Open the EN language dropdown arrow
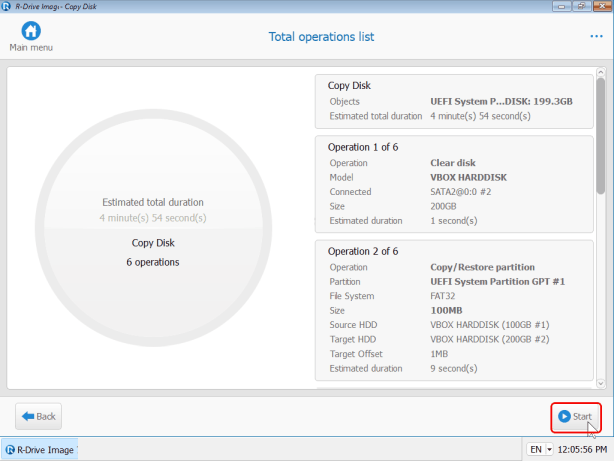Screen dimensions: 614x461 [x=549, y=449]
